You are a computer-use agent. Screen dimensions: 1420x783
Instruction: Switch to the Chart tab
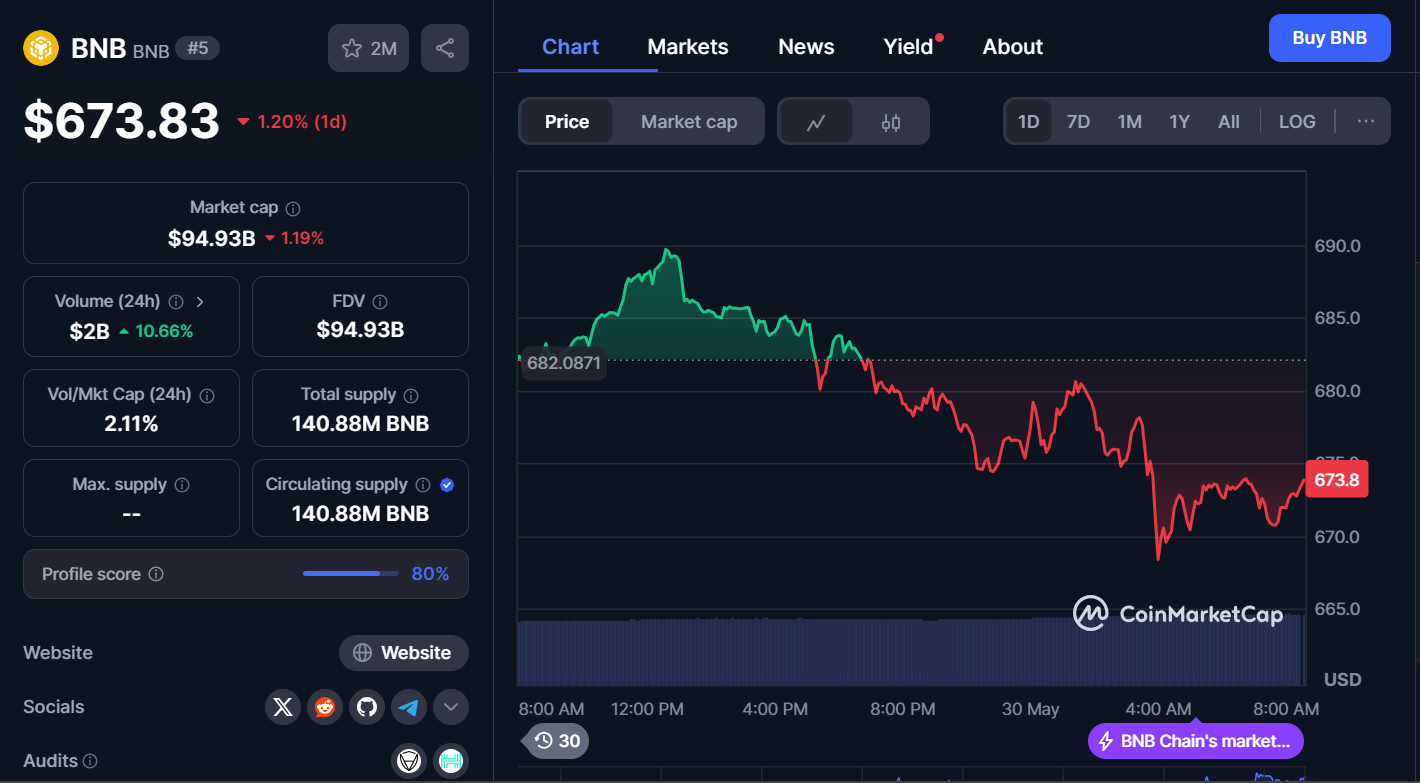tap(570, 47)
